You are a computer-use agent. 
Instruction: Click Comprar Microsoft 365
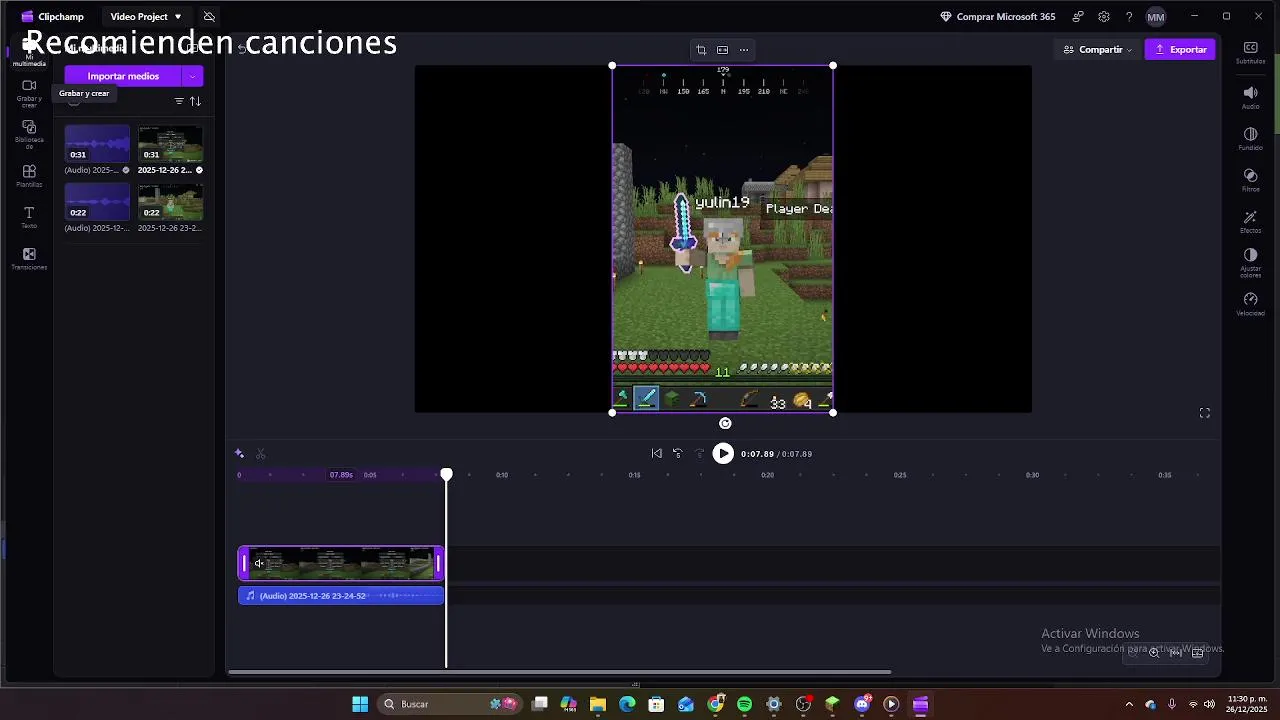[997, 17]
